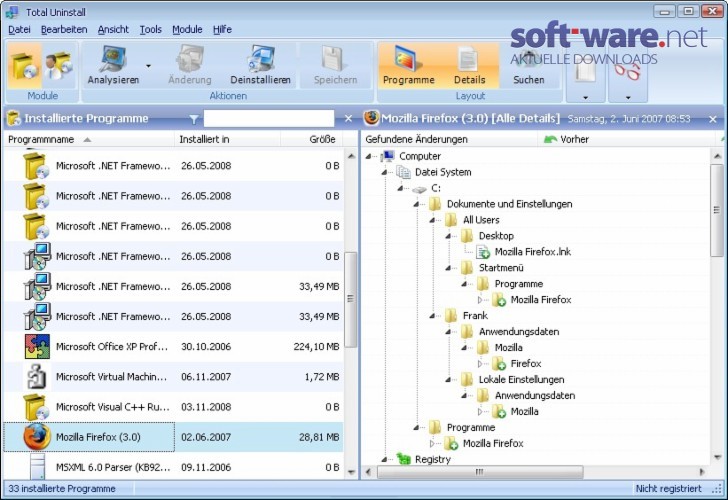728x500 pixels.
Task: Select the Startmenü folder icon
Action: point(467,268)
